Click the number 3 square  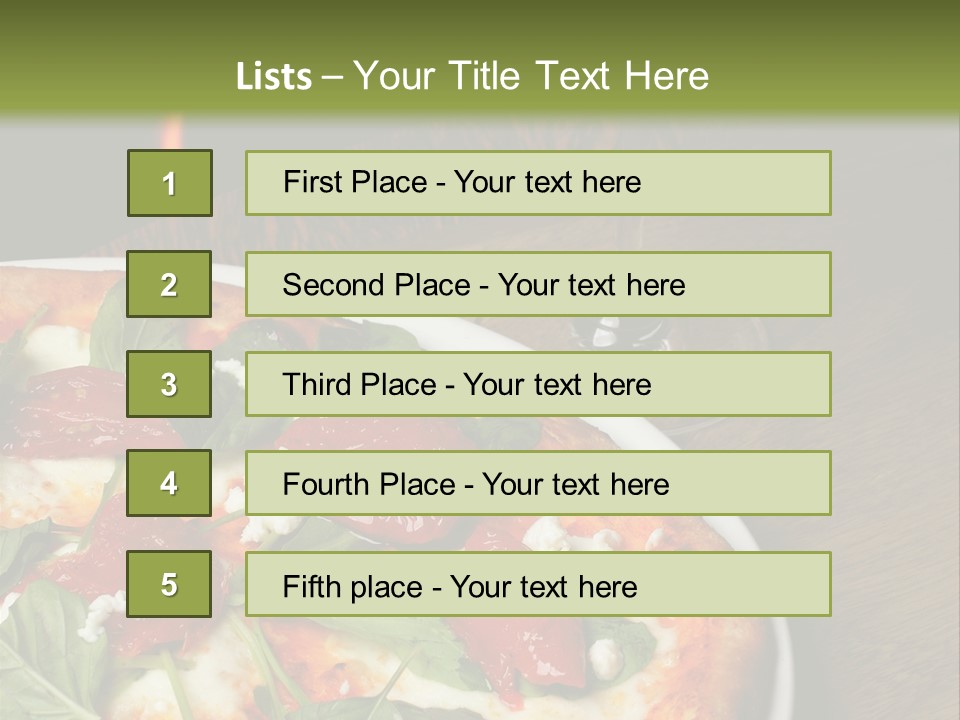169,384
